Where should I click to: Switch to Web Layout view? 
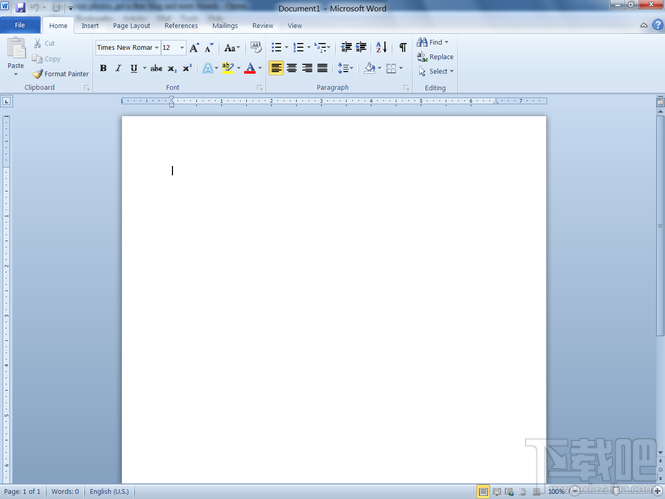[x=510, y=492]
